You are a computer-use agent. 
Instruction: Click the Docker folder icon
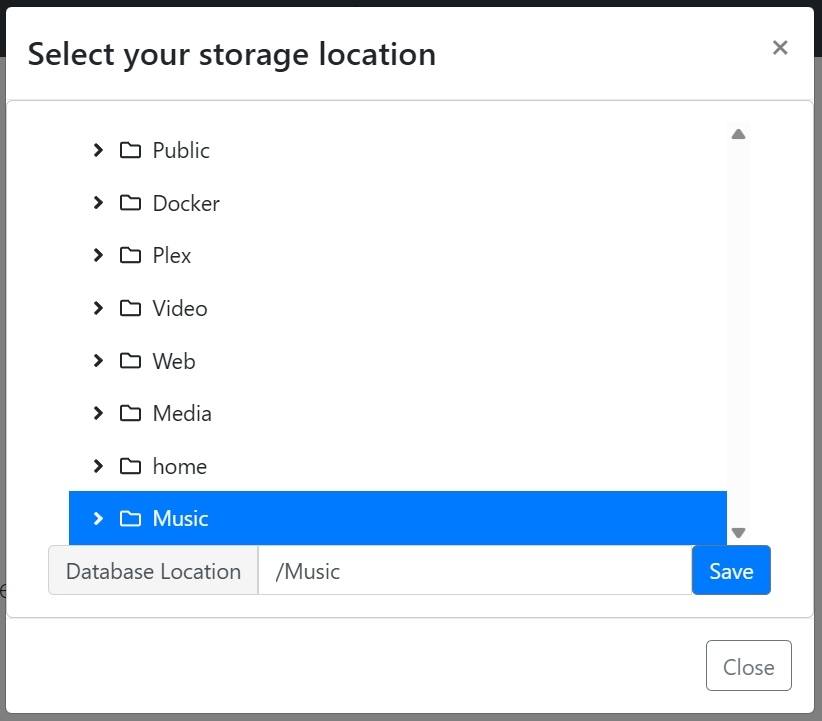pyautogui.click(x=130, y=203)
